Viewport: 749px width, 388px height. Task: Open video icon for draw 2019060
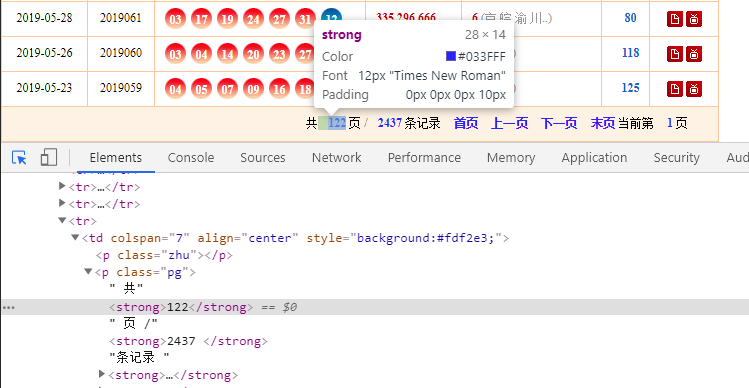694,54
